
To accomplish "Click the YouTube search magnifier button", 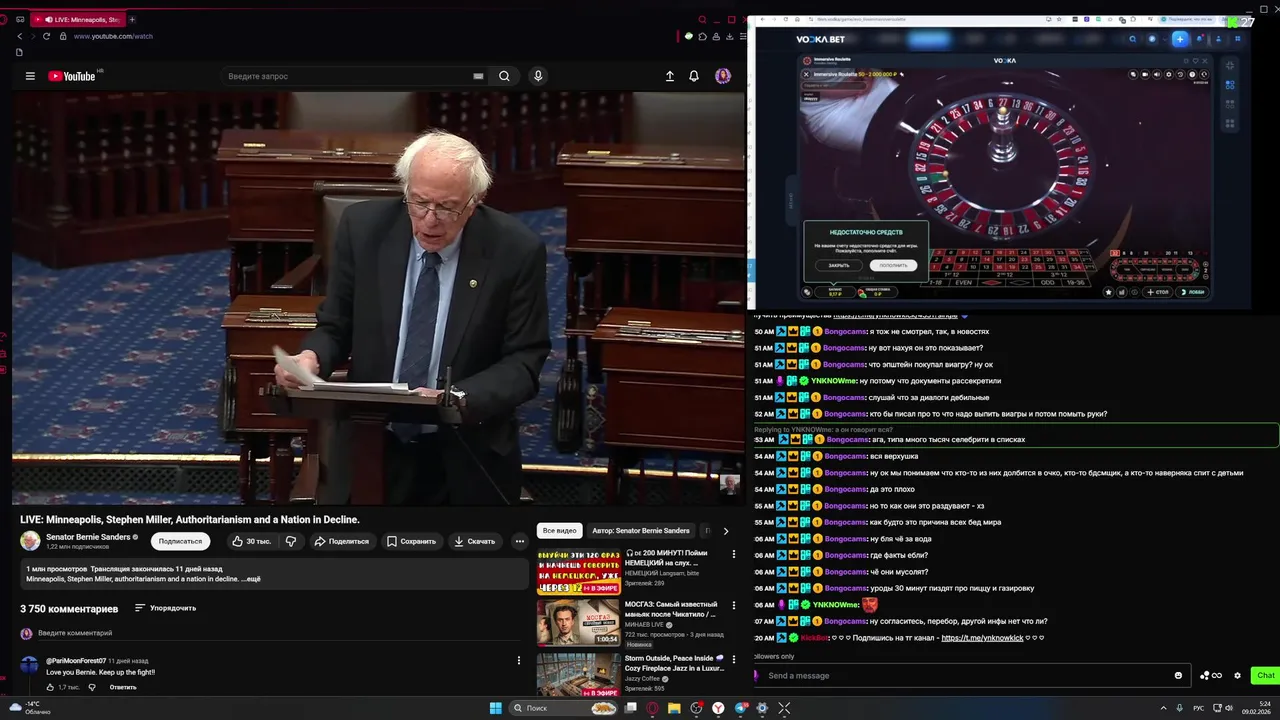I will click(504, 76).
